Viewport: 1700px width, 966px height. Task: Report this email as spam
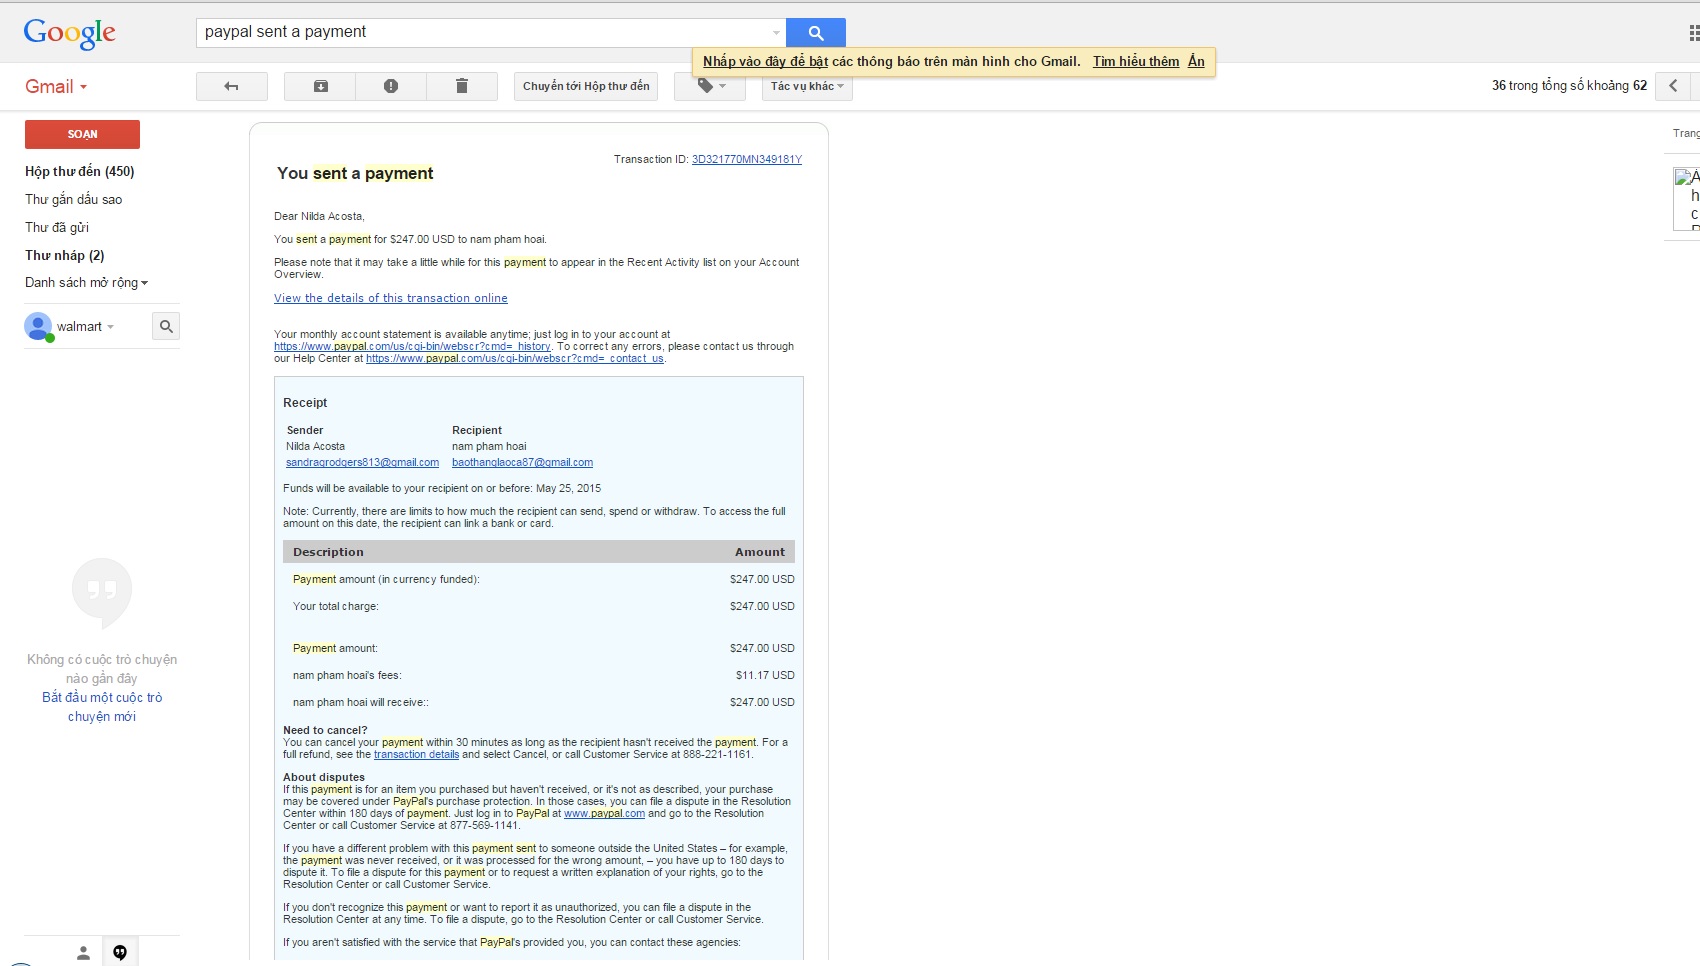point(391,87)
